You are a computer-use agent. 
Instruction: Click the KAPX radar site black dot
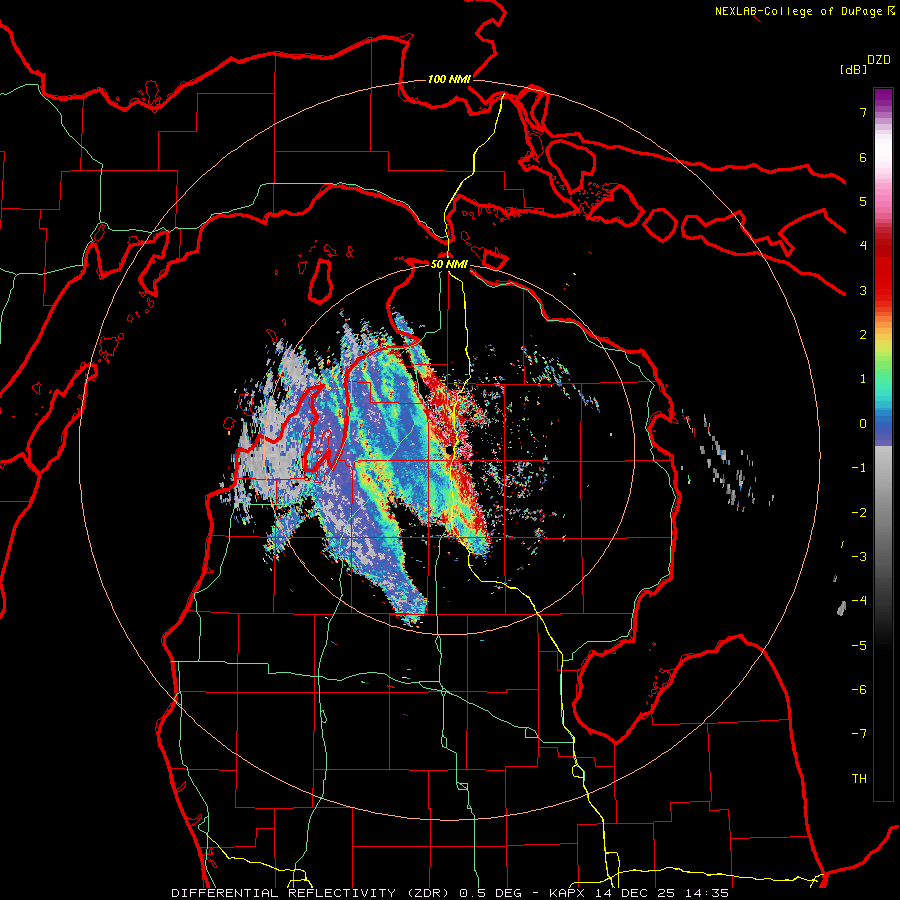[x=449, y=451]
